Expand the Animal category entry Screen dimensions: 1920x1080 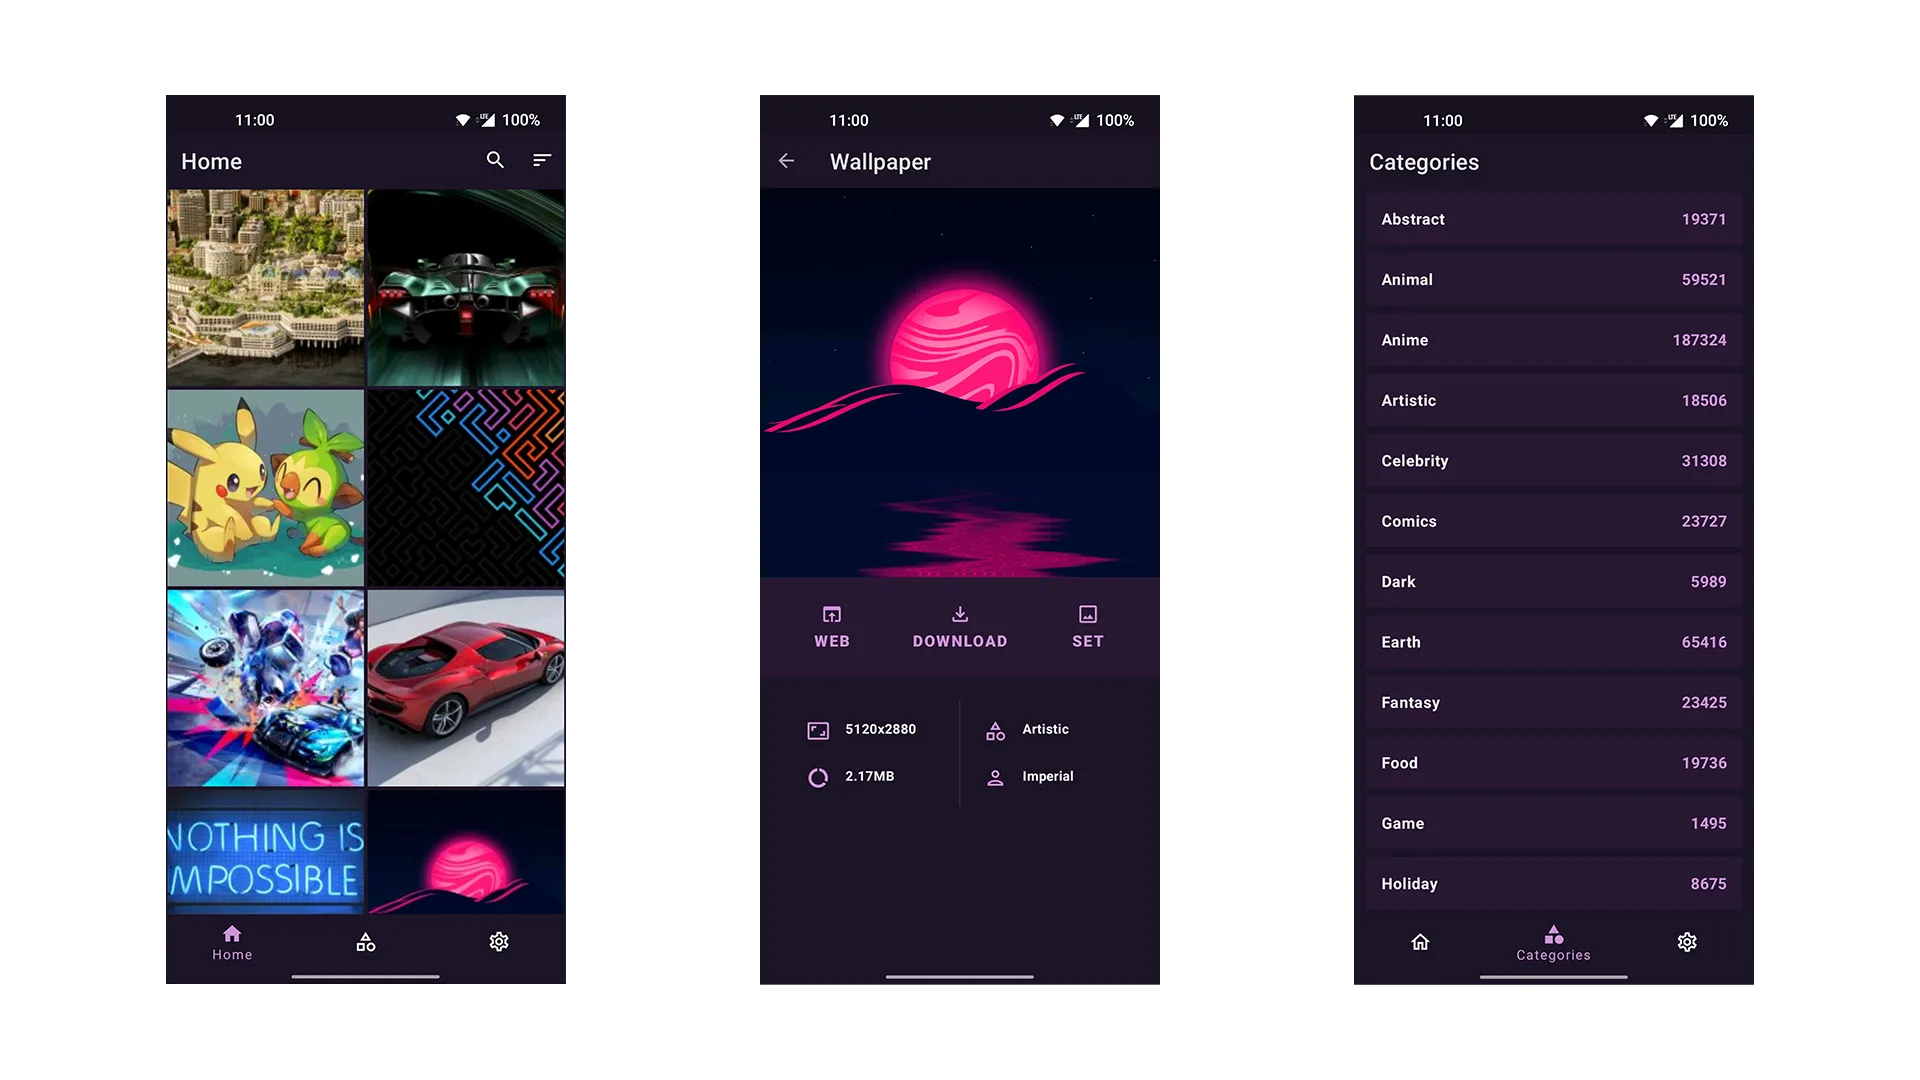1555,278
